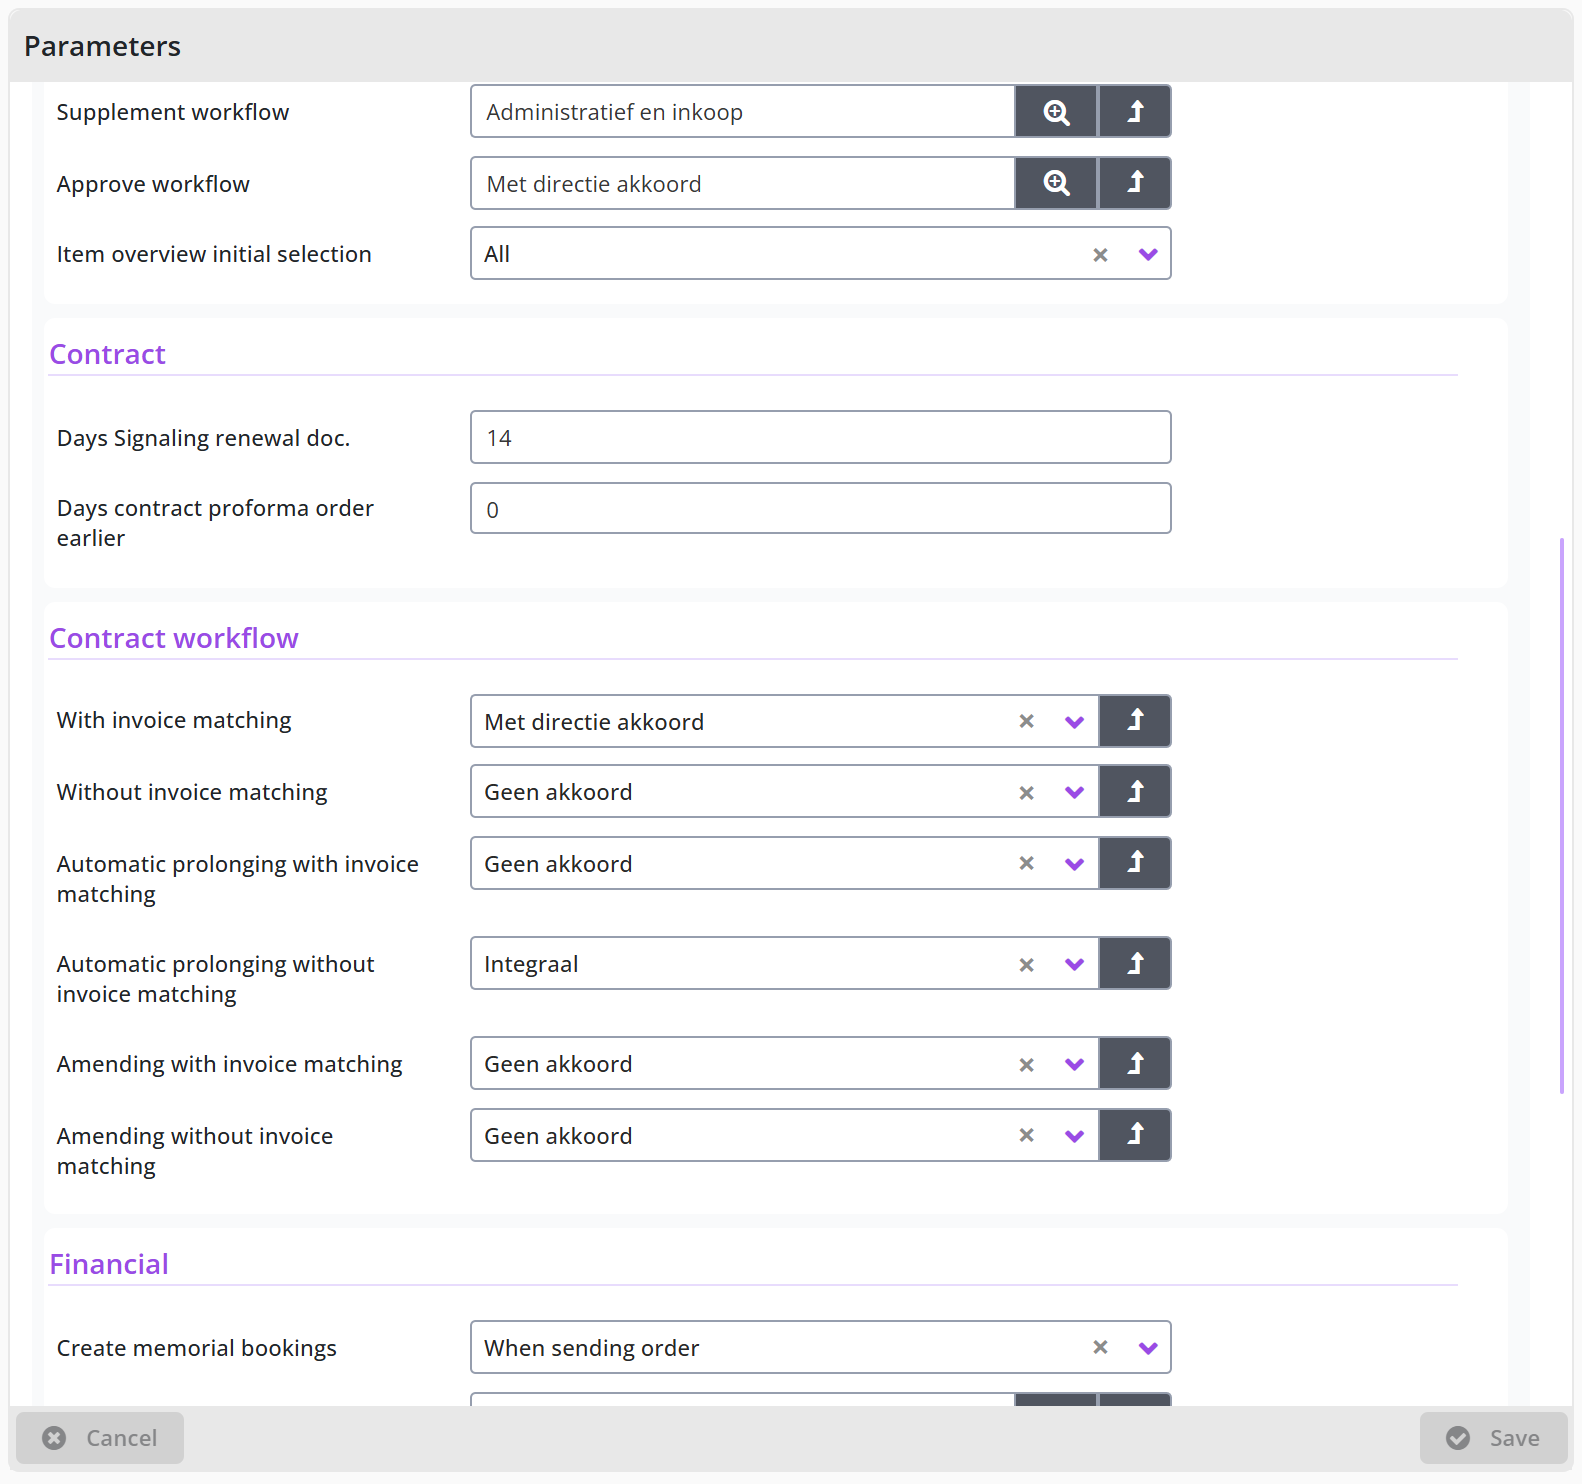Open lookup search for Supplement workflow
The width and height of the screenshot is (1582, 1484).
click(1056, 111)
